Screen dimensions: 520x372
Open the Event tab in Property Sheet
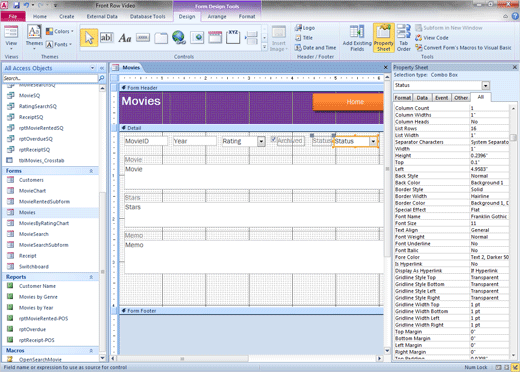441,98
